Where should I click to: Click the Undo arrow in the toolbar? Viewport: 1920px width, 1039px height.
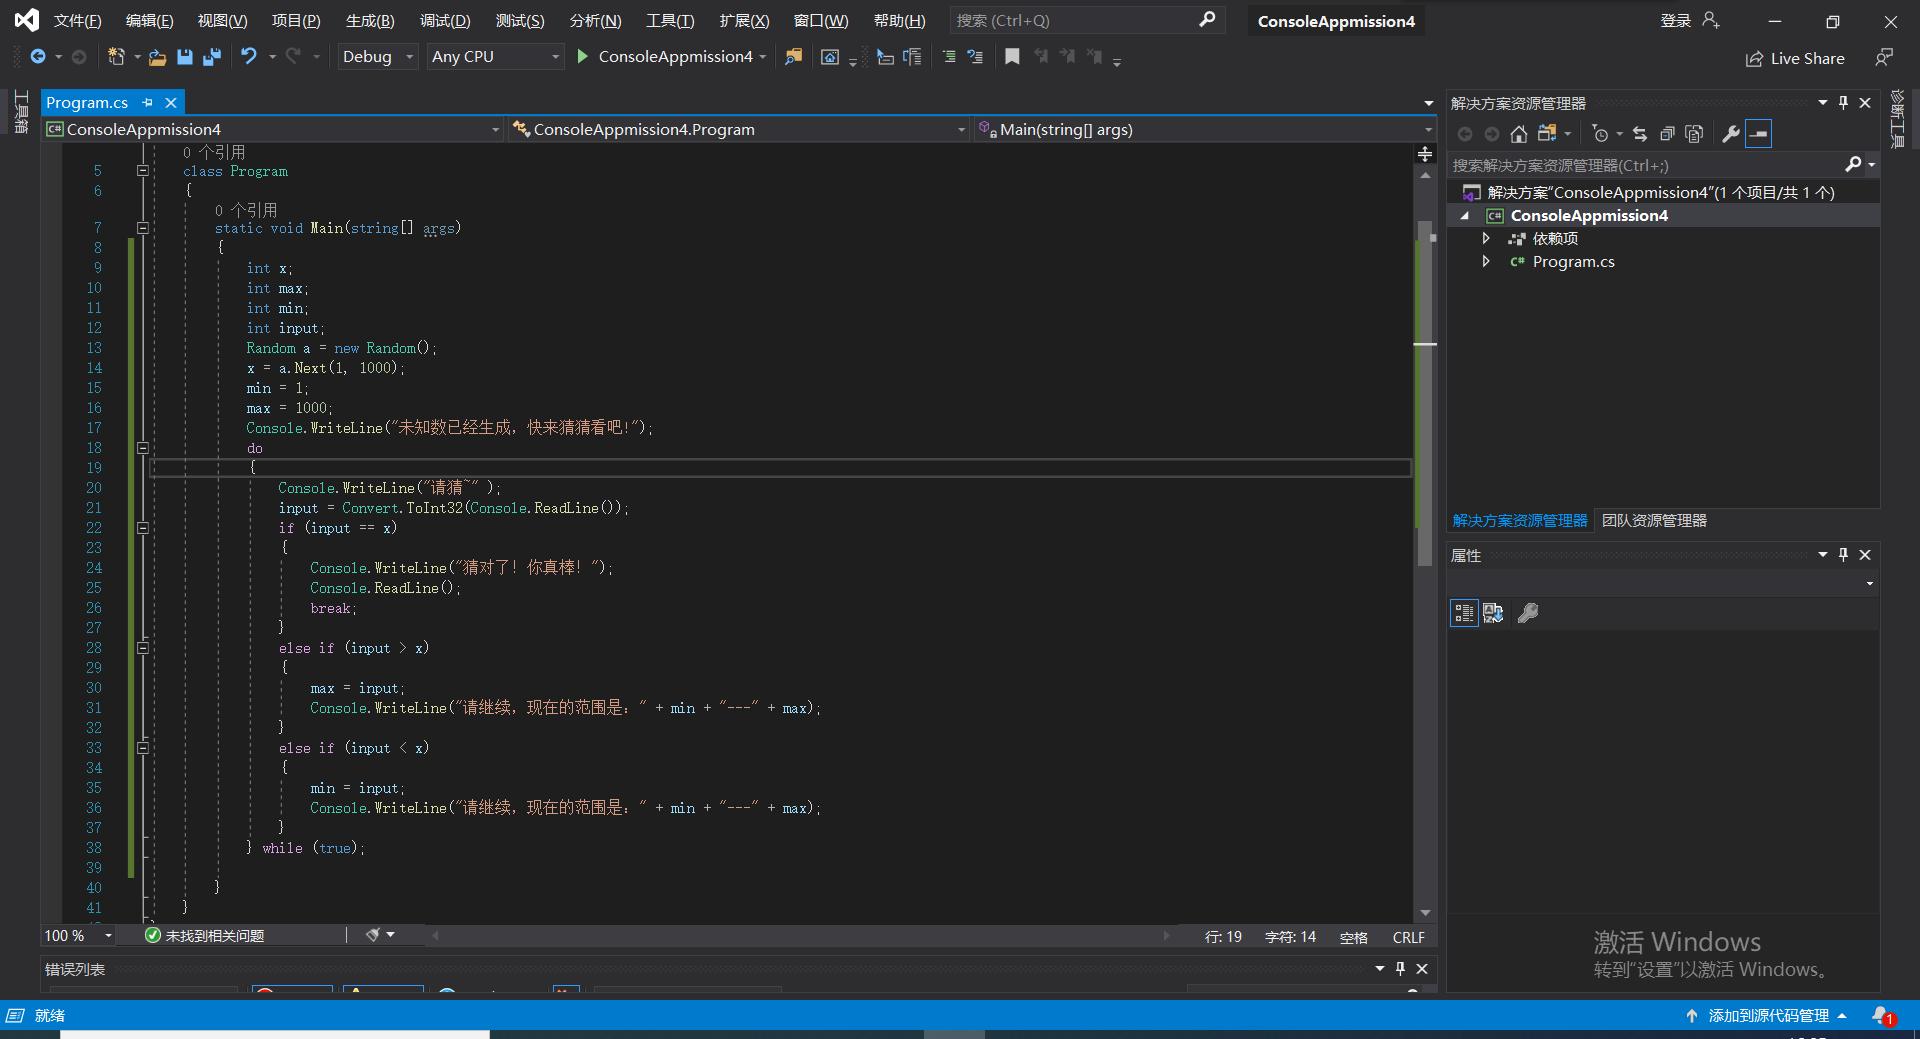point(249,57)
